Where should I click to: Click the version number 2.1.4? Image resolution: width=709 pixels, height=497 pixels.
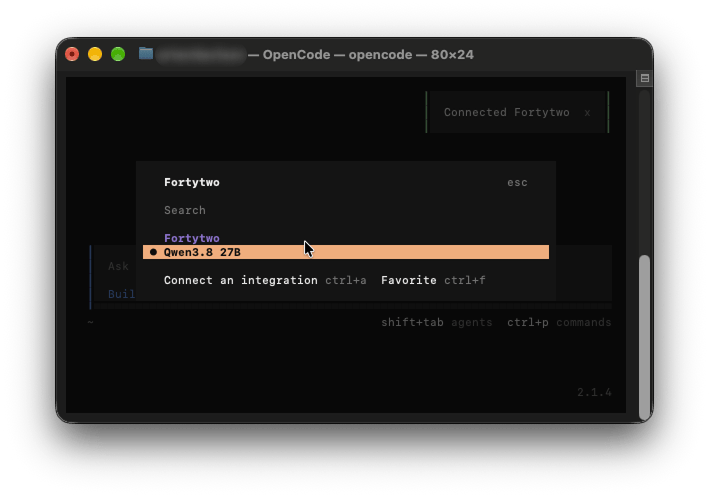click(x=594, y=392)
